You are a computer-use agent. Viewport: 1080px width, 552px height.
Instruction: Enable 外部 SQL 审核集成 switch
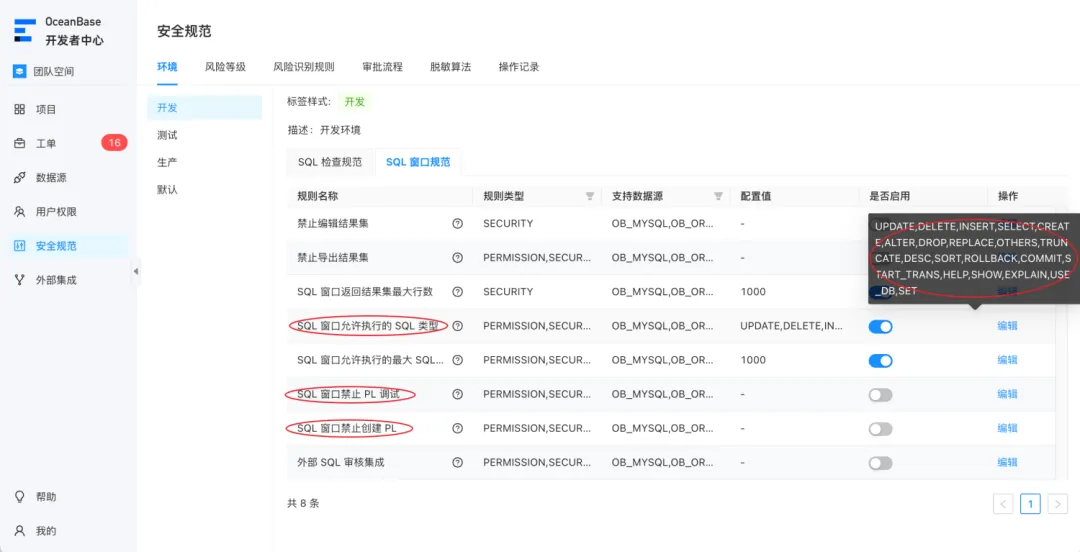880,463
